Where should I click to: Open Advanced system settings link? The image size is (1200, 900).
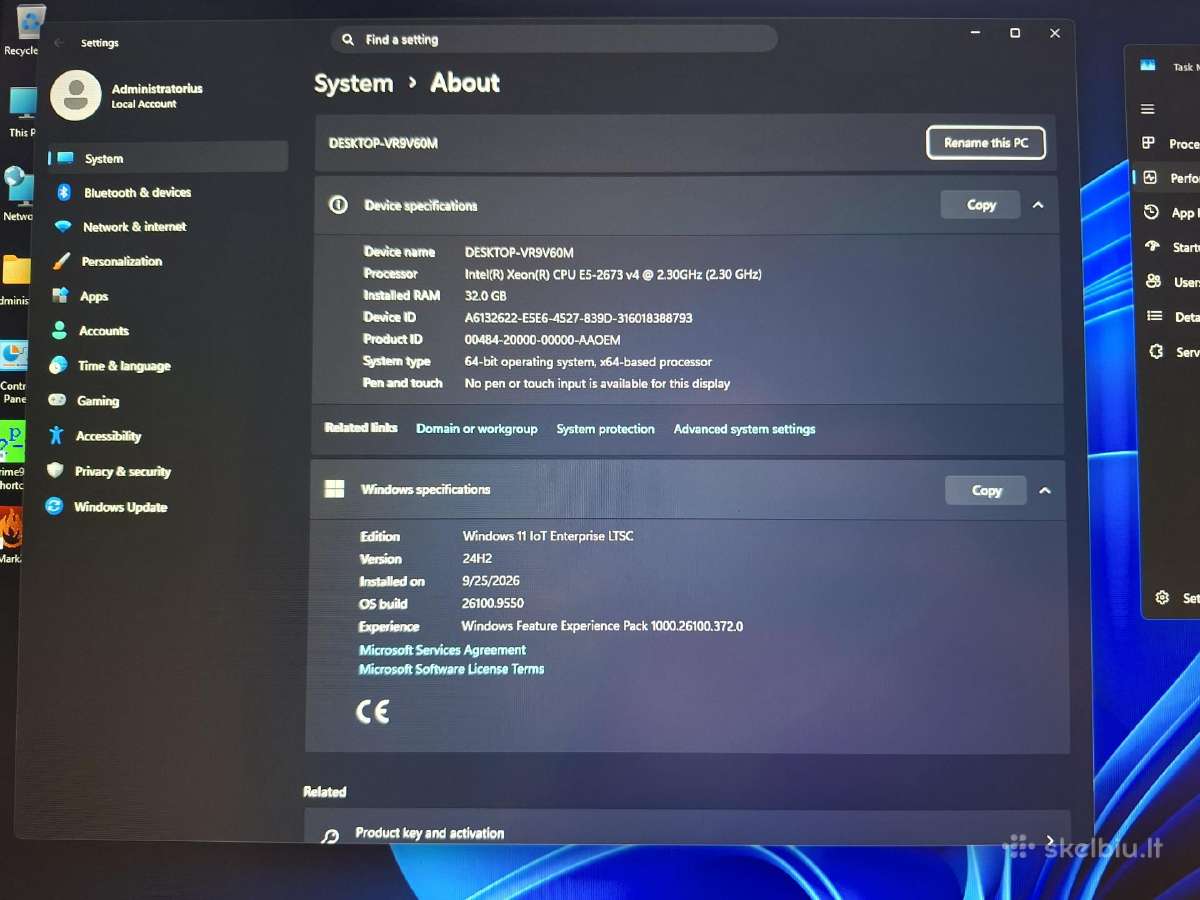pyautogui.click(x=745, y=428)
